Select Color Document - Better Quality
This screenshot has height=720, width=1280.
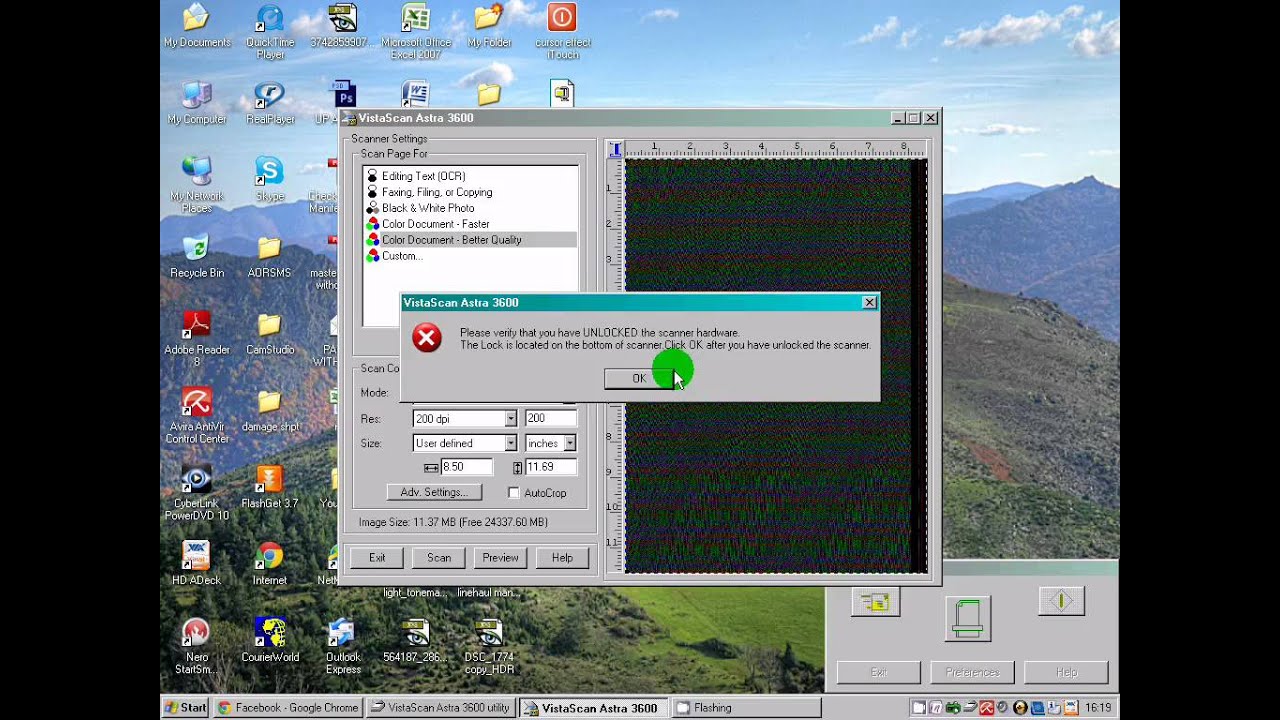pos(470,240)
